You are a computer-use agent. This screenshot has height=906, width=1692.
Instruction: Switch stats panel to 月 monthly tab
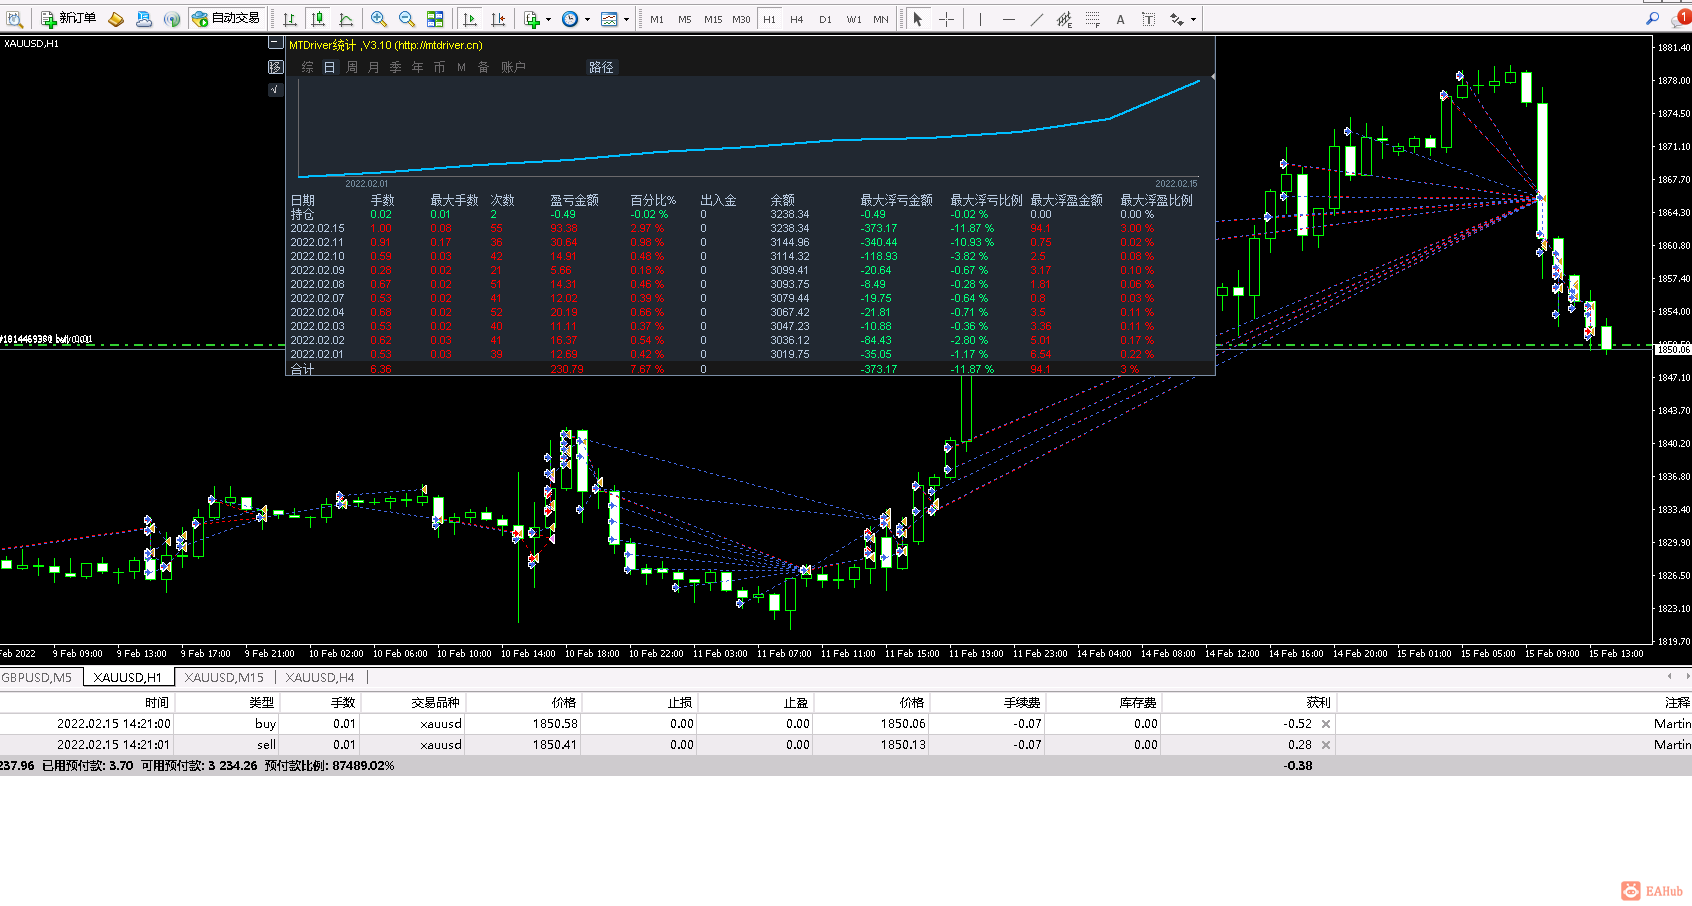373,67
